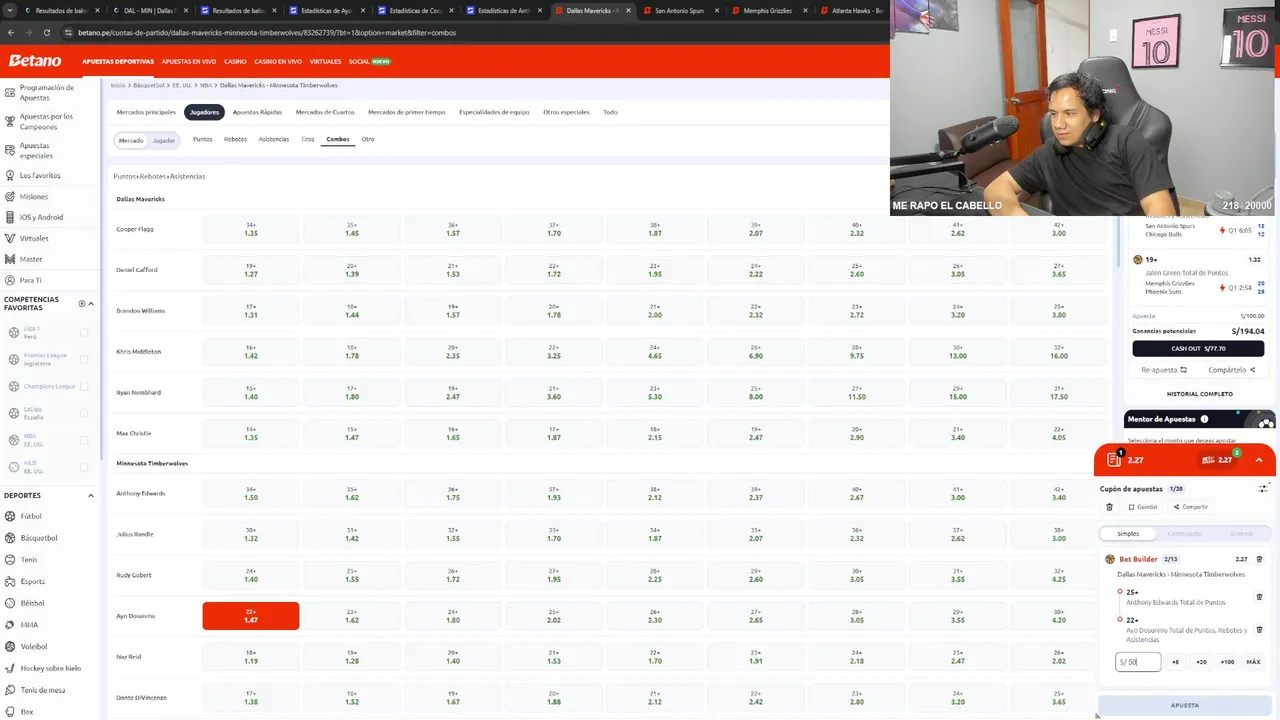Open Apuestas en Vivo in top menu
This screenshot has height=720, width=1280.
(x=189, y=61)
